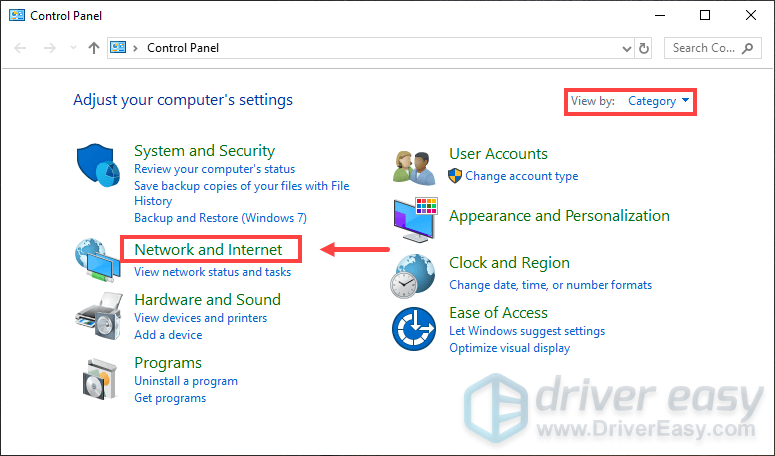
Task: Open the User Accounts people icon
Action: 414,168
